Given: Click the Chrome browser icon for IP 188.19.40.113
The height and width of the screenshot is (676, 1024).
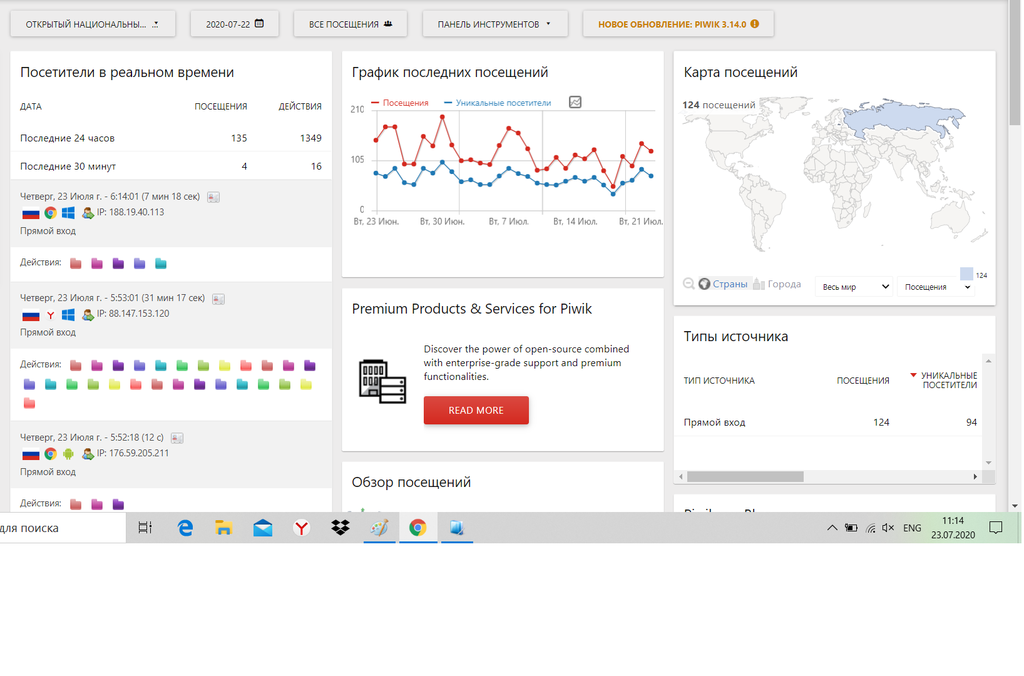Looking at the screenshot, I should coord(50,213).
